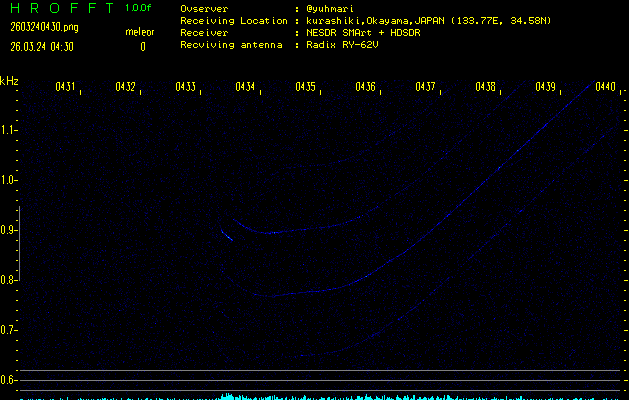The image size is (629, 400).
Task: Click the 0437 time marker
Action: [x=426, y=87]
